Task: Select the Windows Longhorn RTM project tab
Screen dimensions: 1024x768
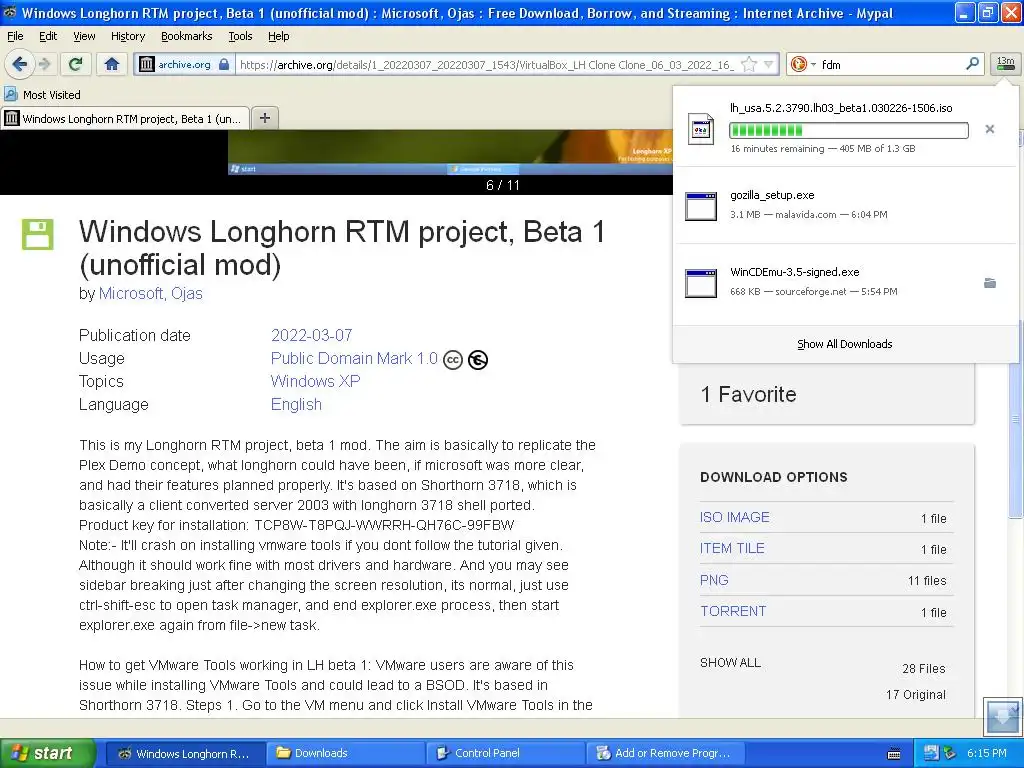Action: point(125,118)
